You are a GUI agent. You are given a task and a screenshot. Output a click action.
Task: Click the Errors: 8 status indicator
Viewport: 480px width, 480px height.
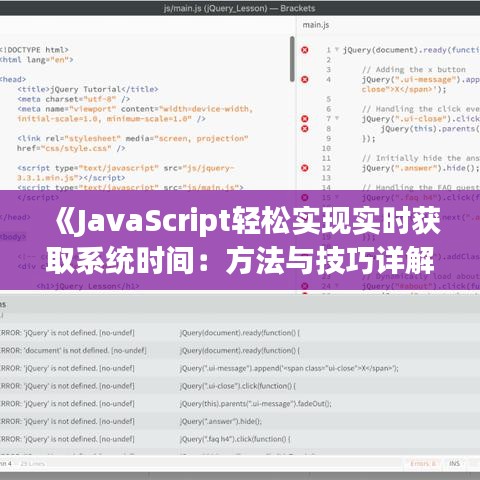(x=423, y=464)
